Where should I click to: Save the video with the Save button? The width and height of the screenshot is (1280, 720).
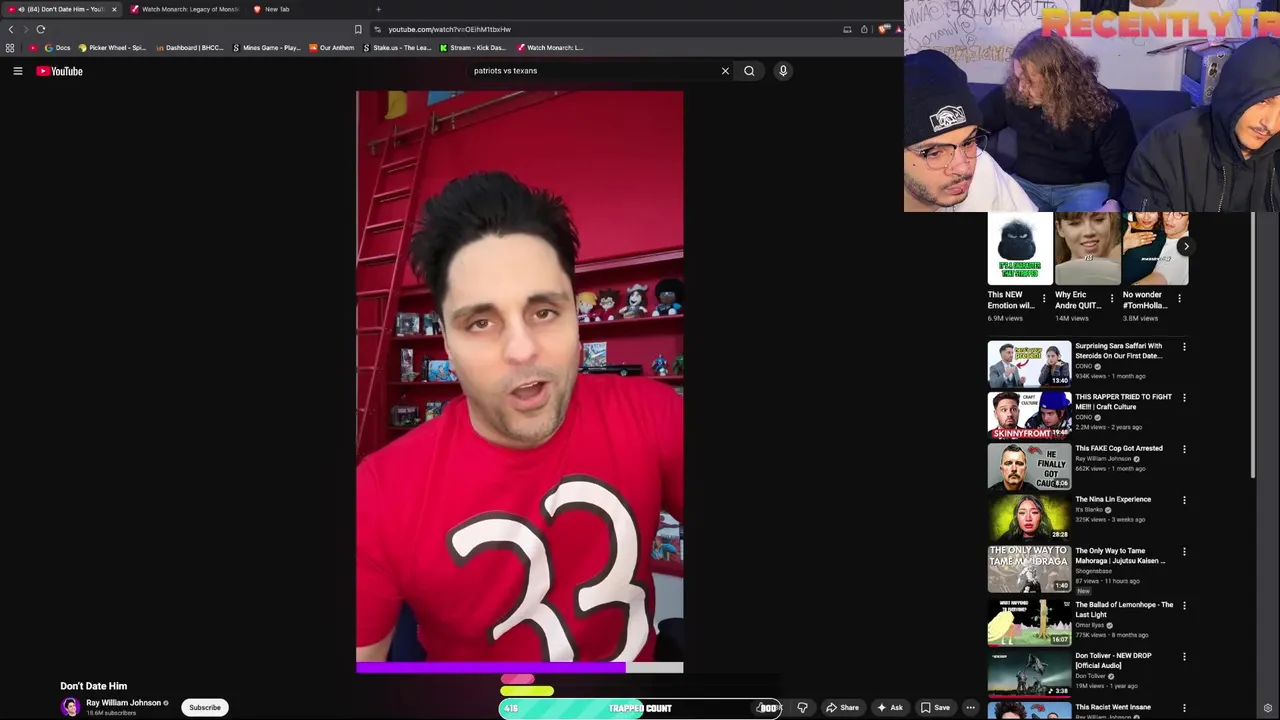pos(935,708)
